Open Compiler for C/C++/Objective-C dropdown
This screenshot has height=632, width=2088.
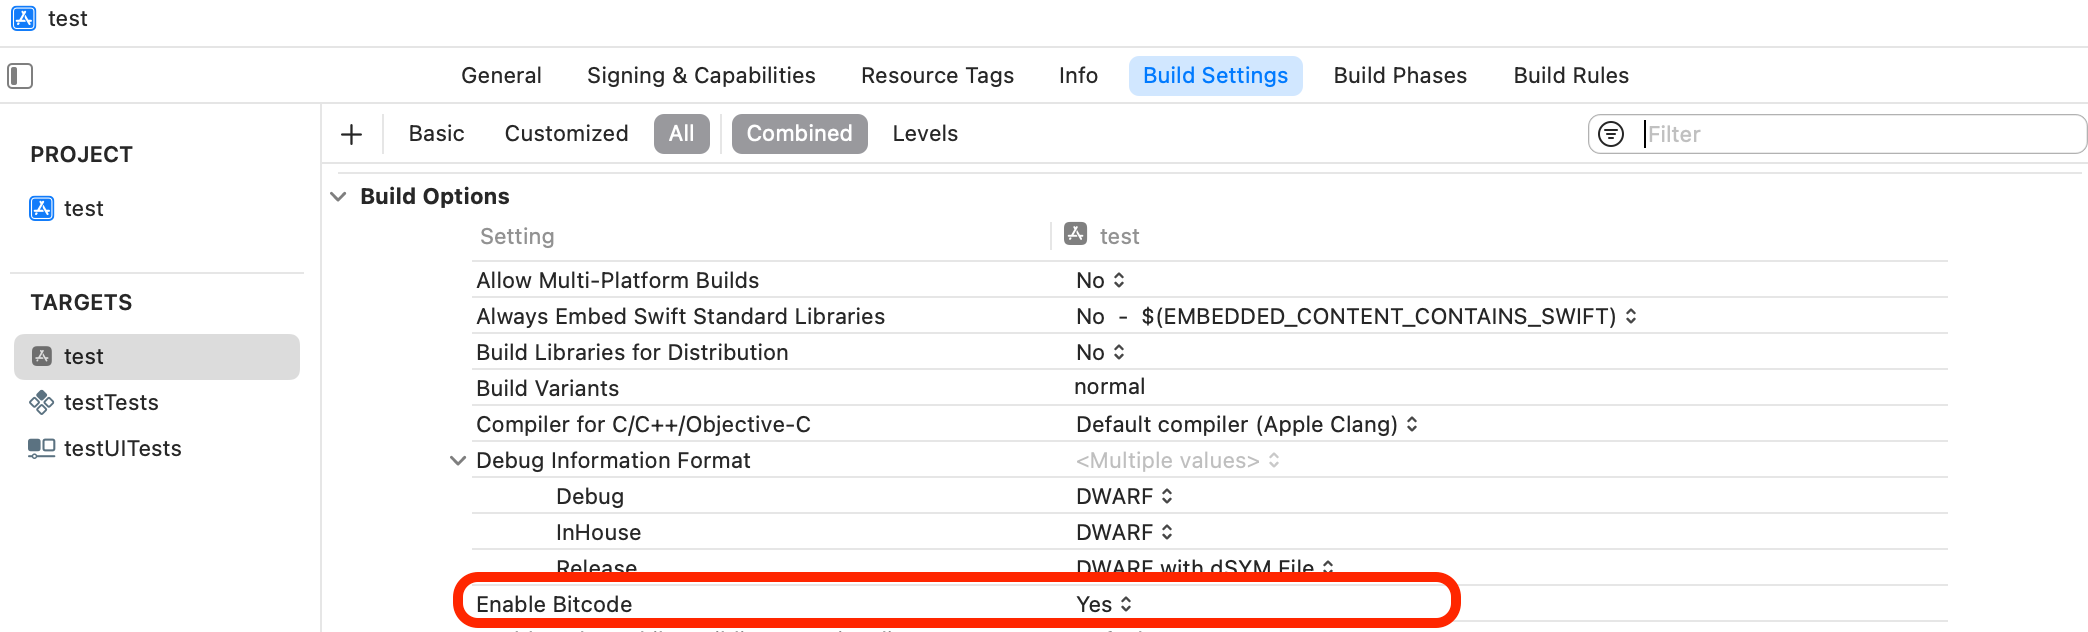pos(1247,424)
